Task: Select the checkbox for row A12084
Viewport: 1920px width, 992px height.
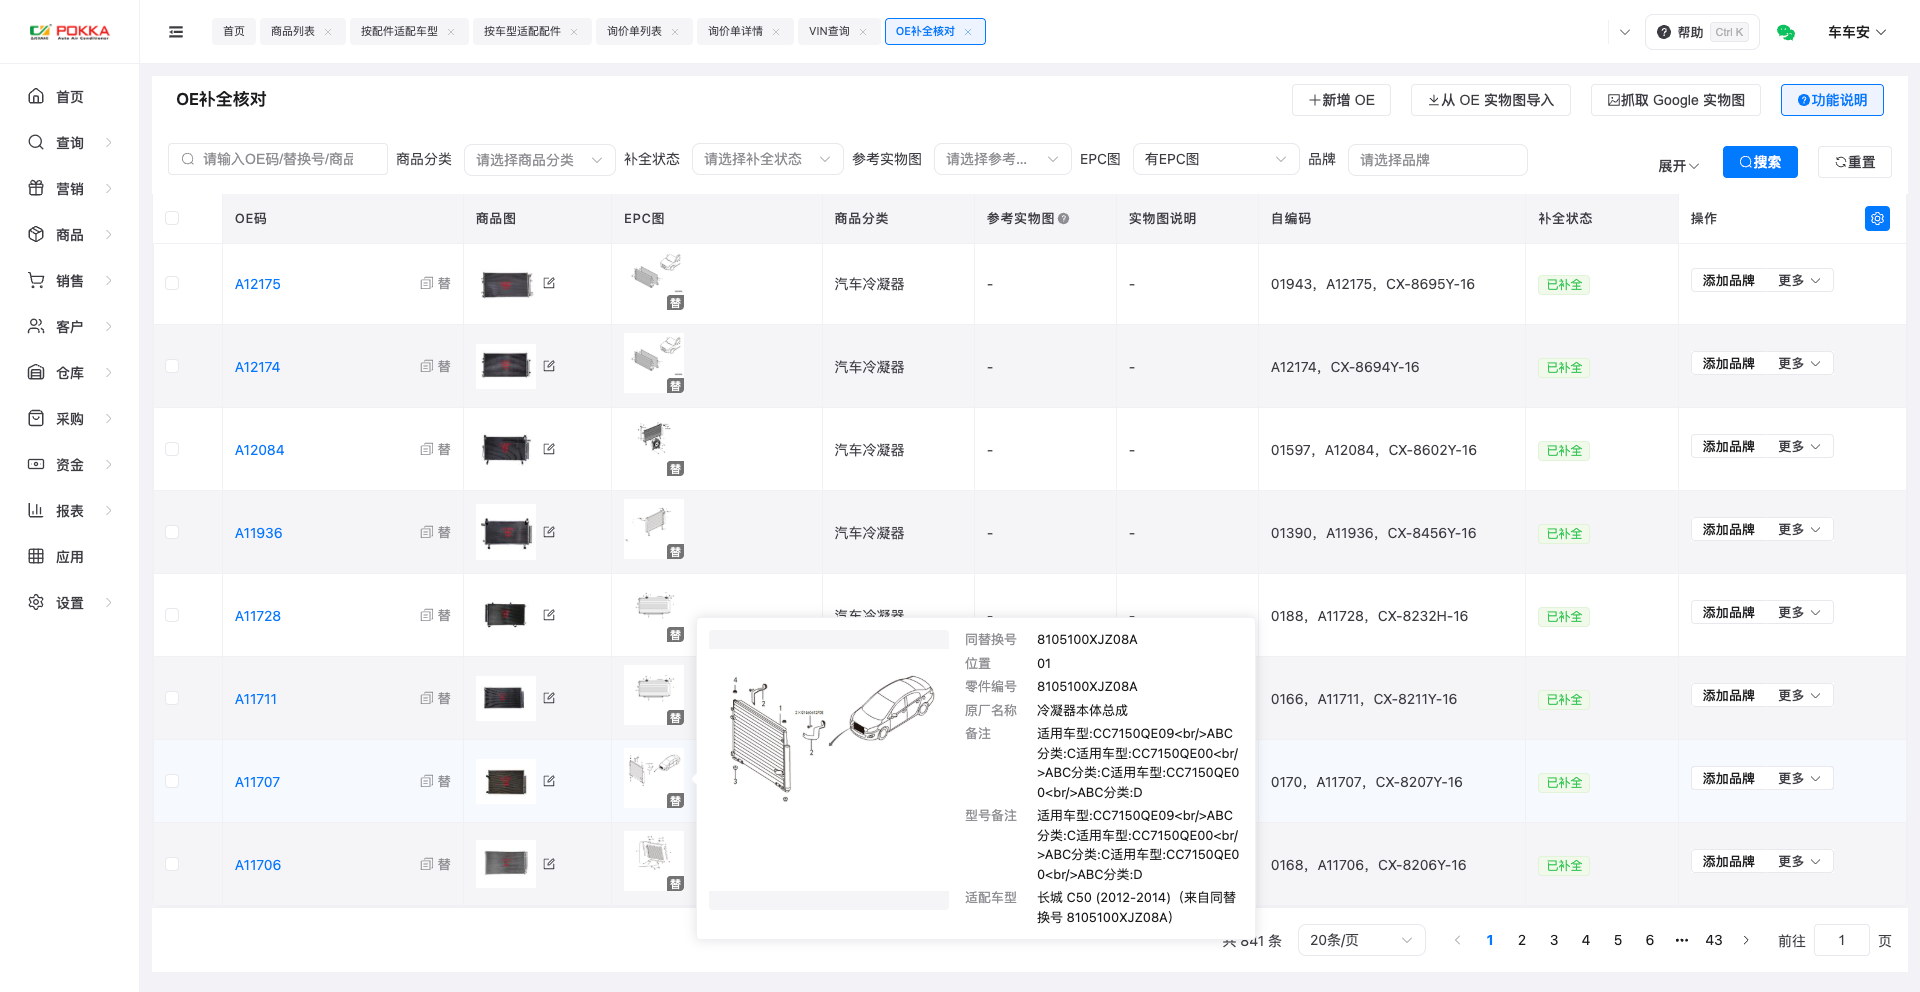Action: click(x=172, y=449)
